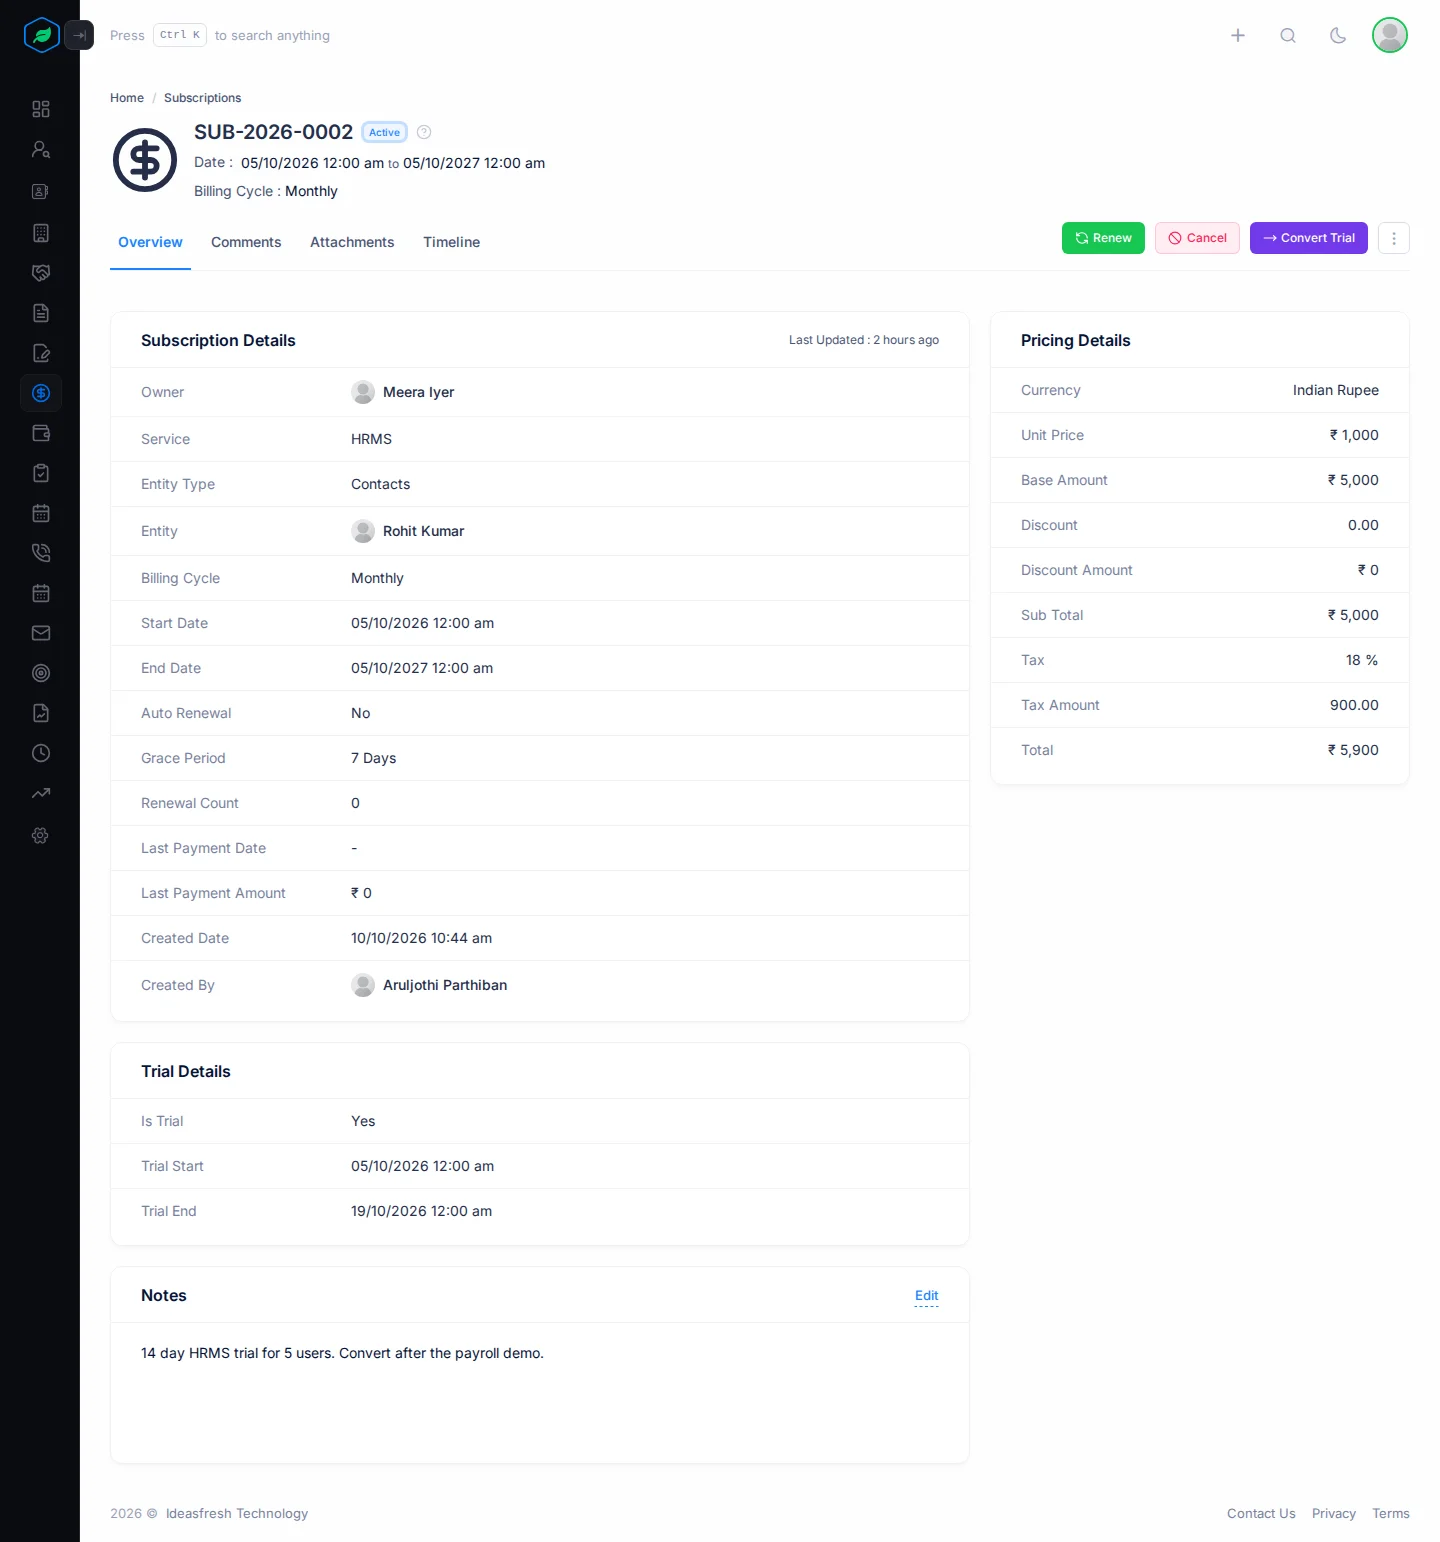Open the settings gear icon in sidebar
Screen dimensions: 1440x1542
(41, 835)
